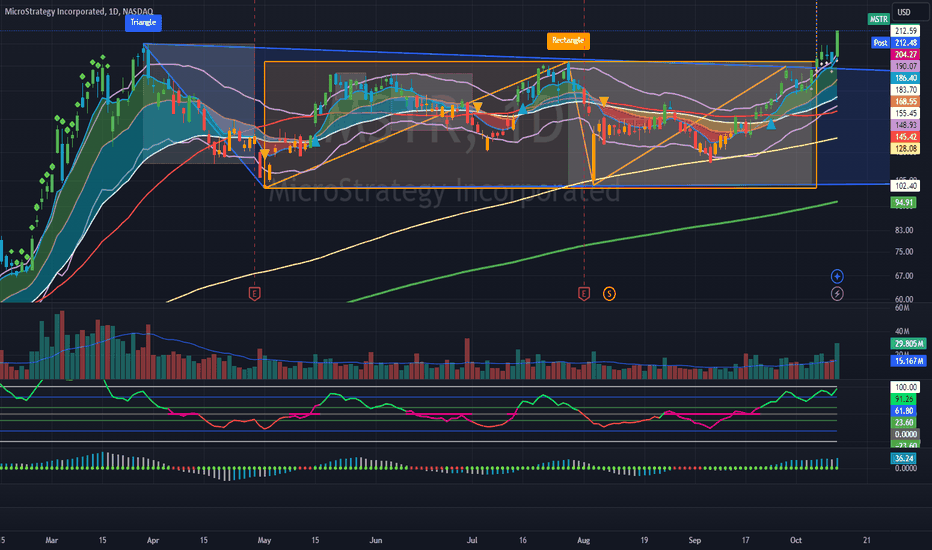Click the May date on time axis
Viewport: 932px width, 550px height.
click(x=265, y=540)
